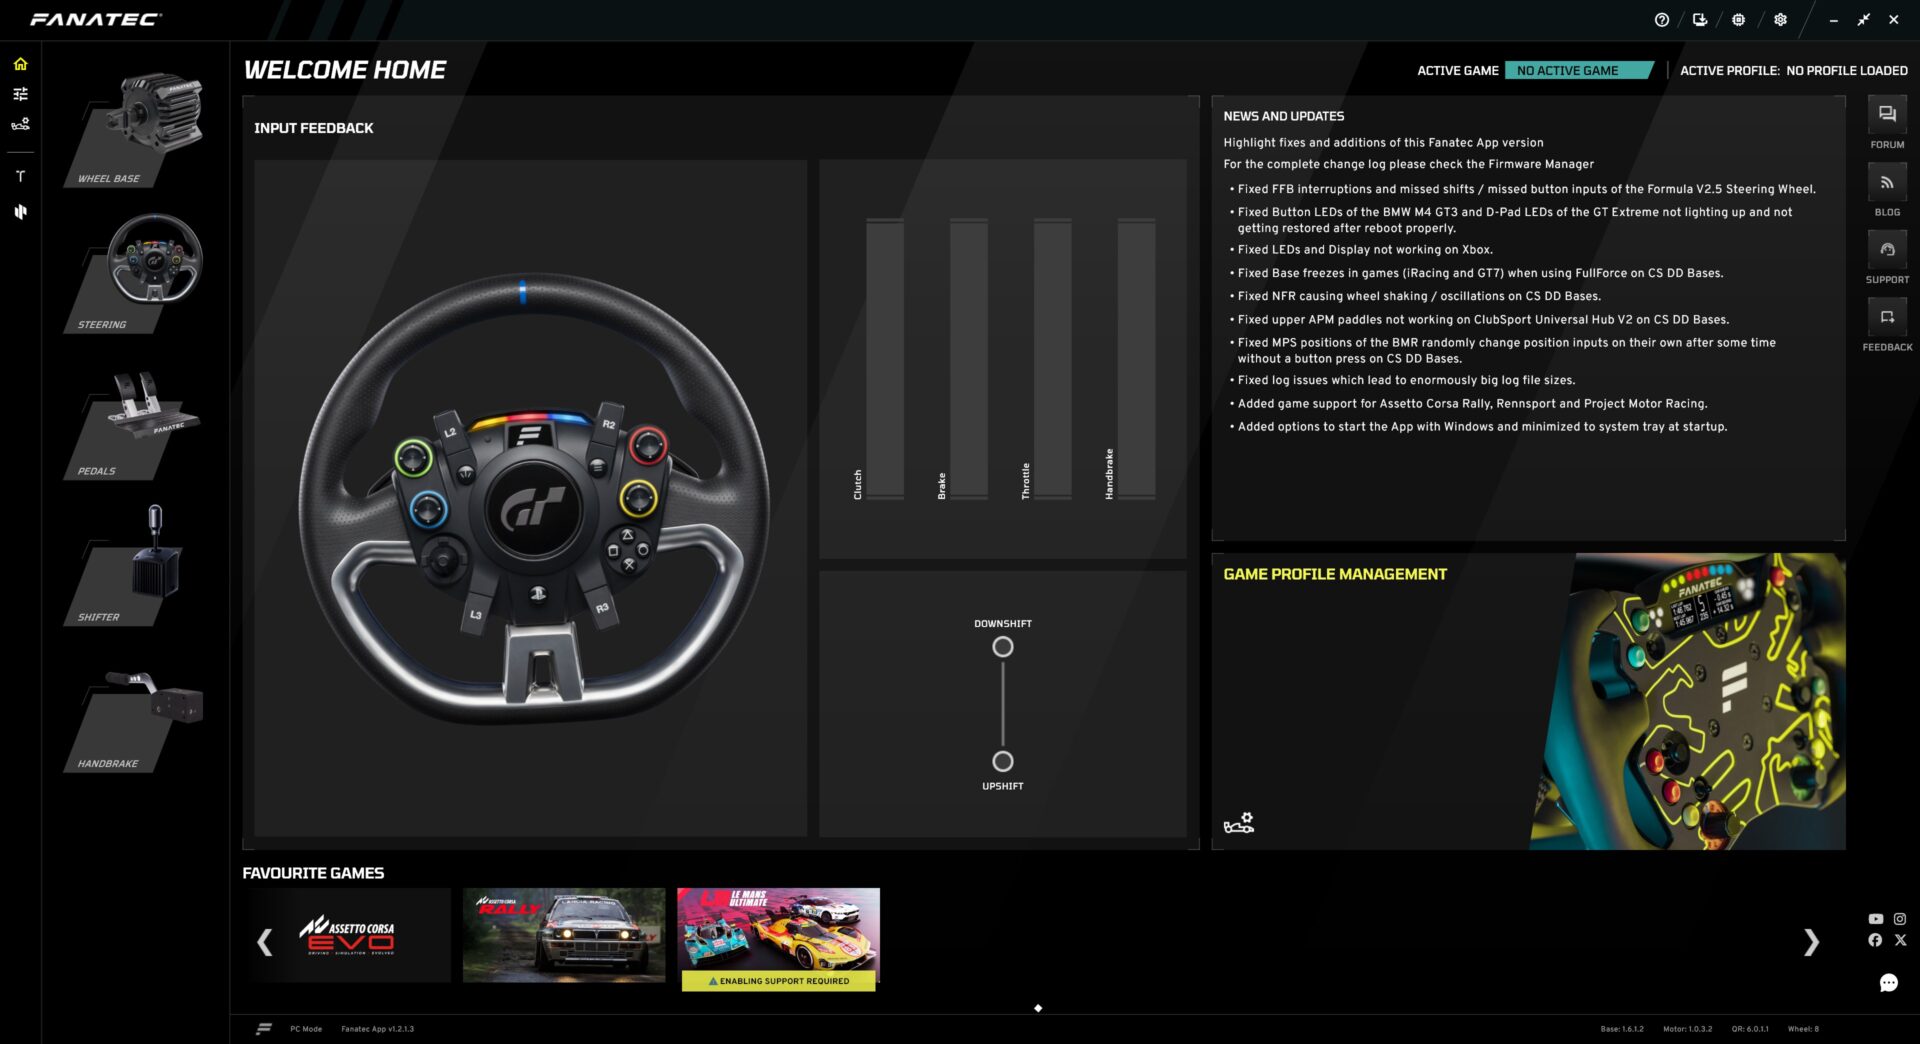
Task: Click the Home icon in the sidebar
Action: click(x=20, y=64)
